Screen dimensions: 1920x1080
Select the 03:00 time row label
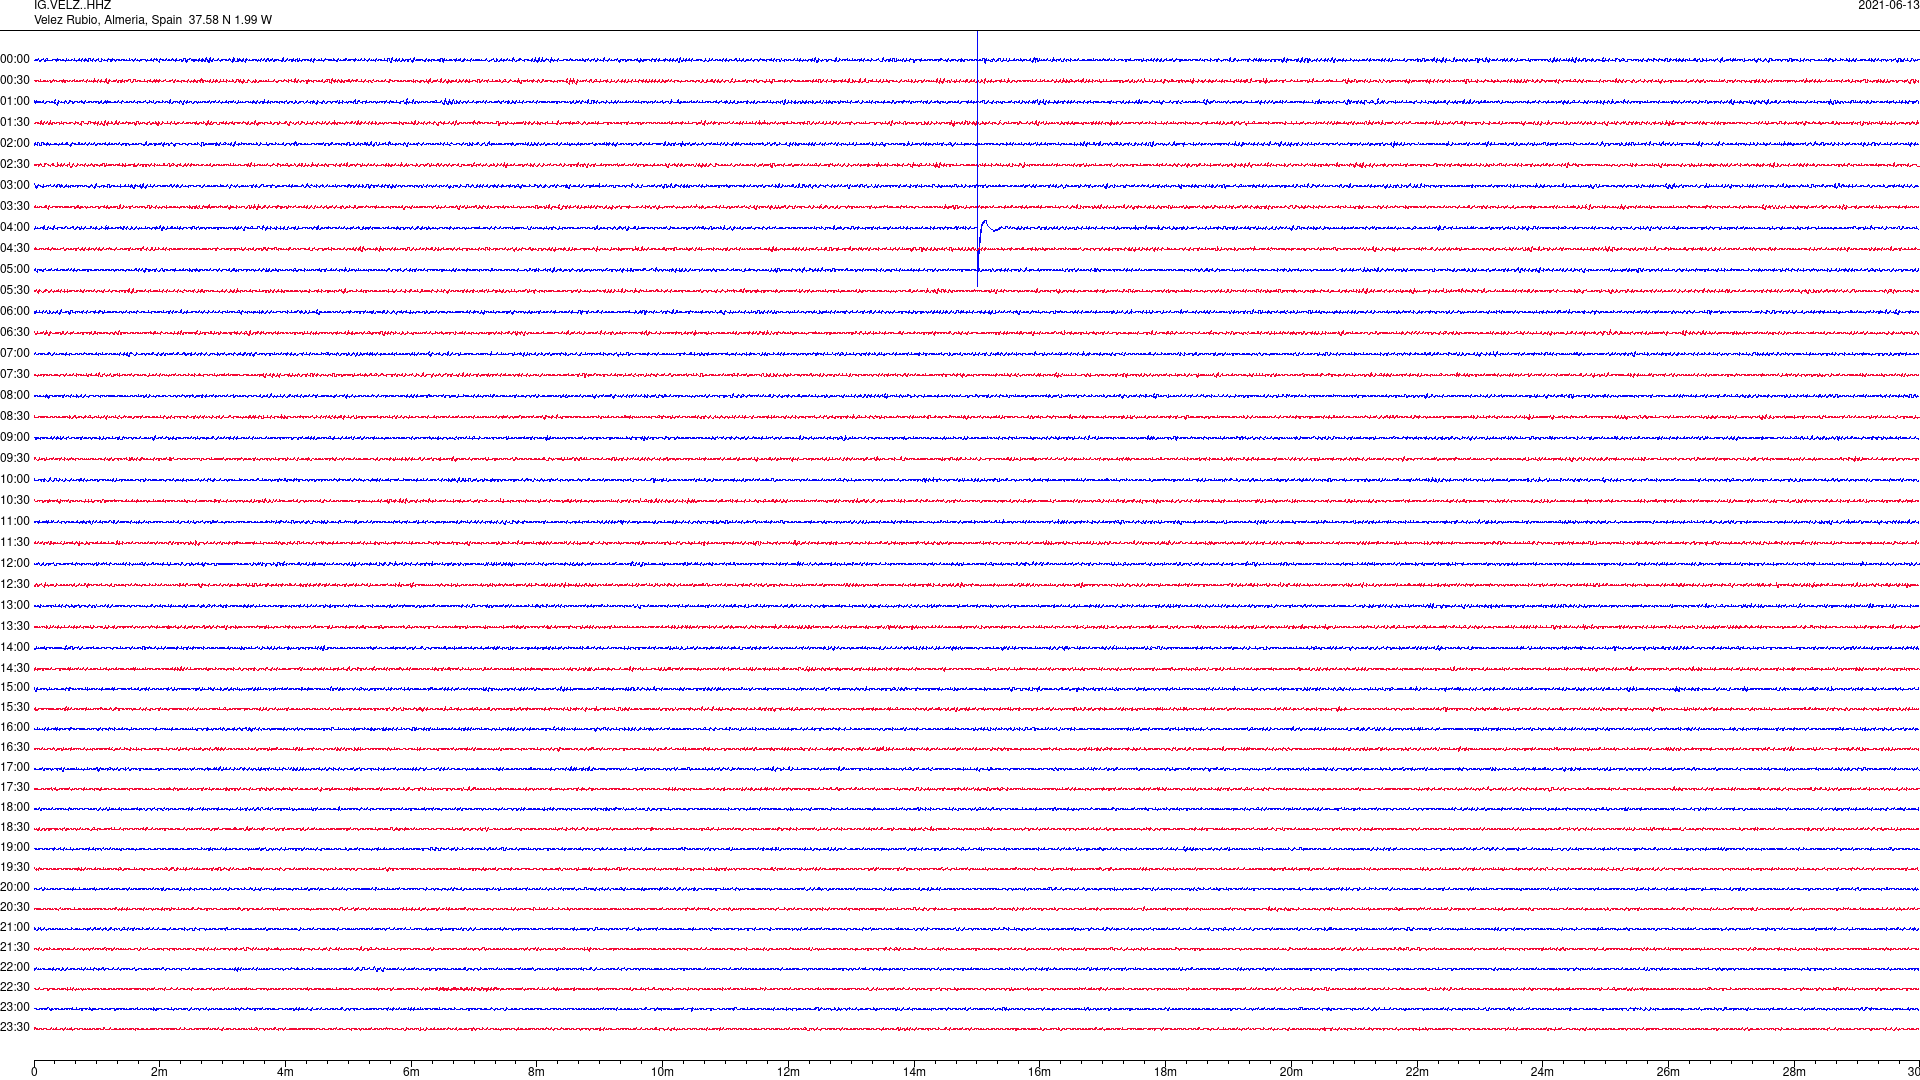point(15,185)
